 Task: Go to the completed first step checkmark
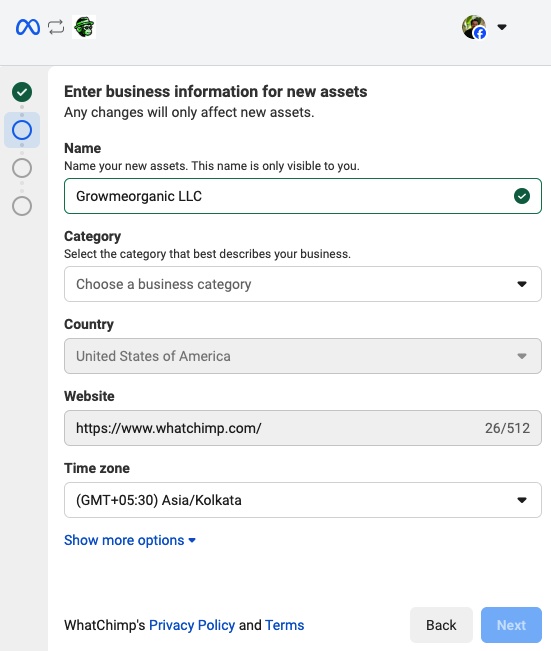coord(22,92)
